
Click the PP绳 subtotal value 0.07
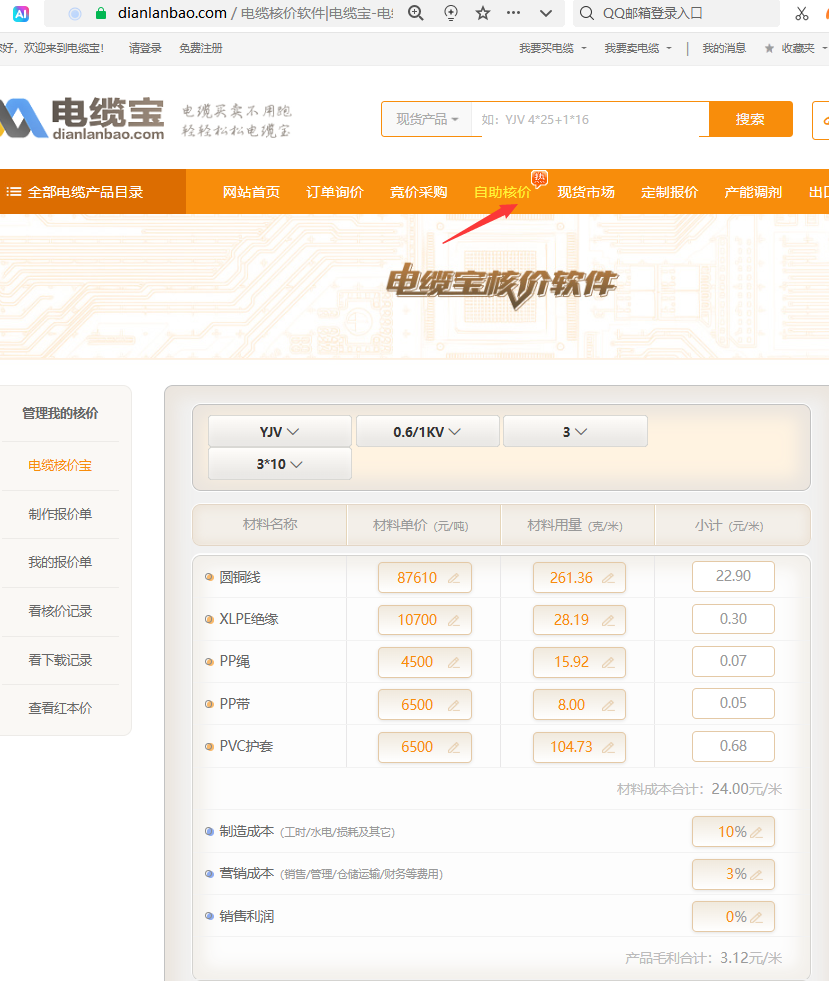coord(733,661)
